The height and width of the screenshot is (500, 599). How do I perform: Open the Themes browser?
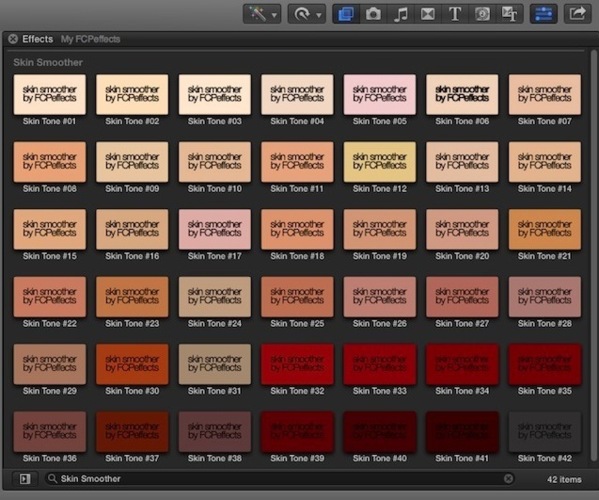pyautogui.click(x=509, y=14)
